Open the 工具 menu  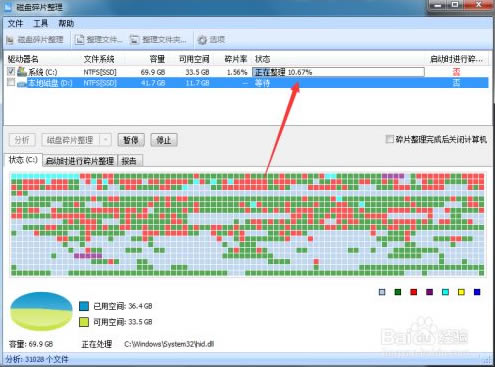41,24
